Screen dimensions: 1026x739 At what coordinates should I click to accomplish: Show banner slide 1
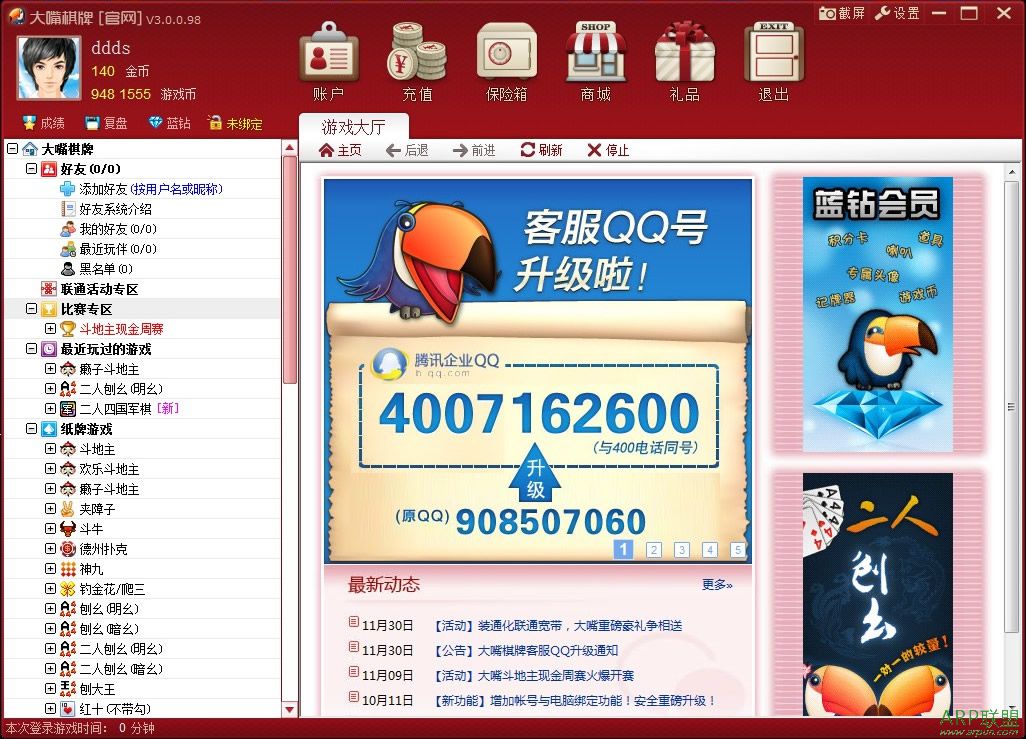(x=624, y=549)
